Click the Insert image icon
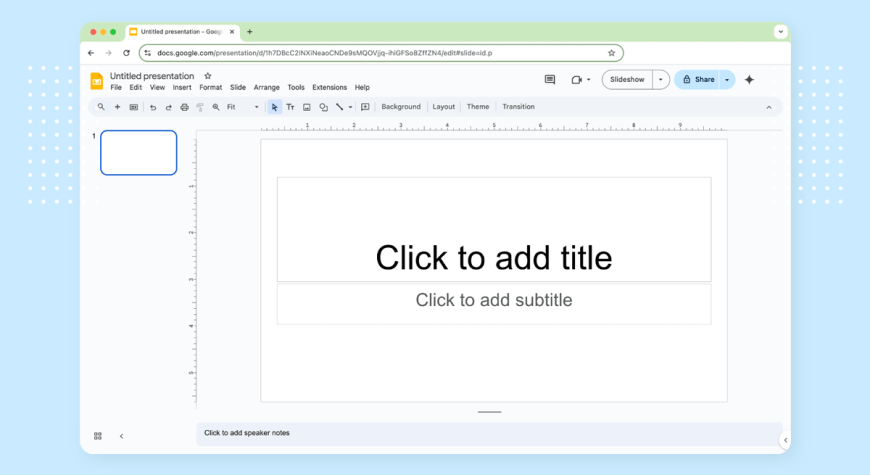 [307, 107]
